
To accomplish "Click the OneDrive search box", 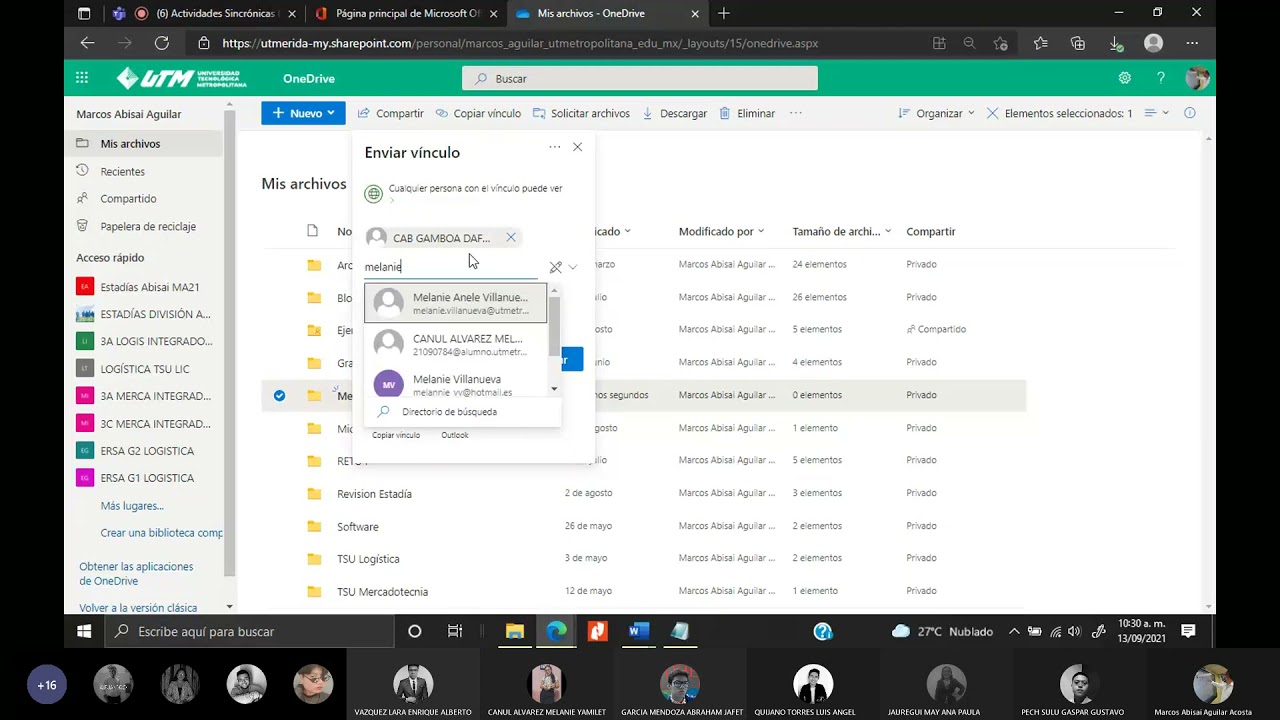I will click(x=640, y=78).
